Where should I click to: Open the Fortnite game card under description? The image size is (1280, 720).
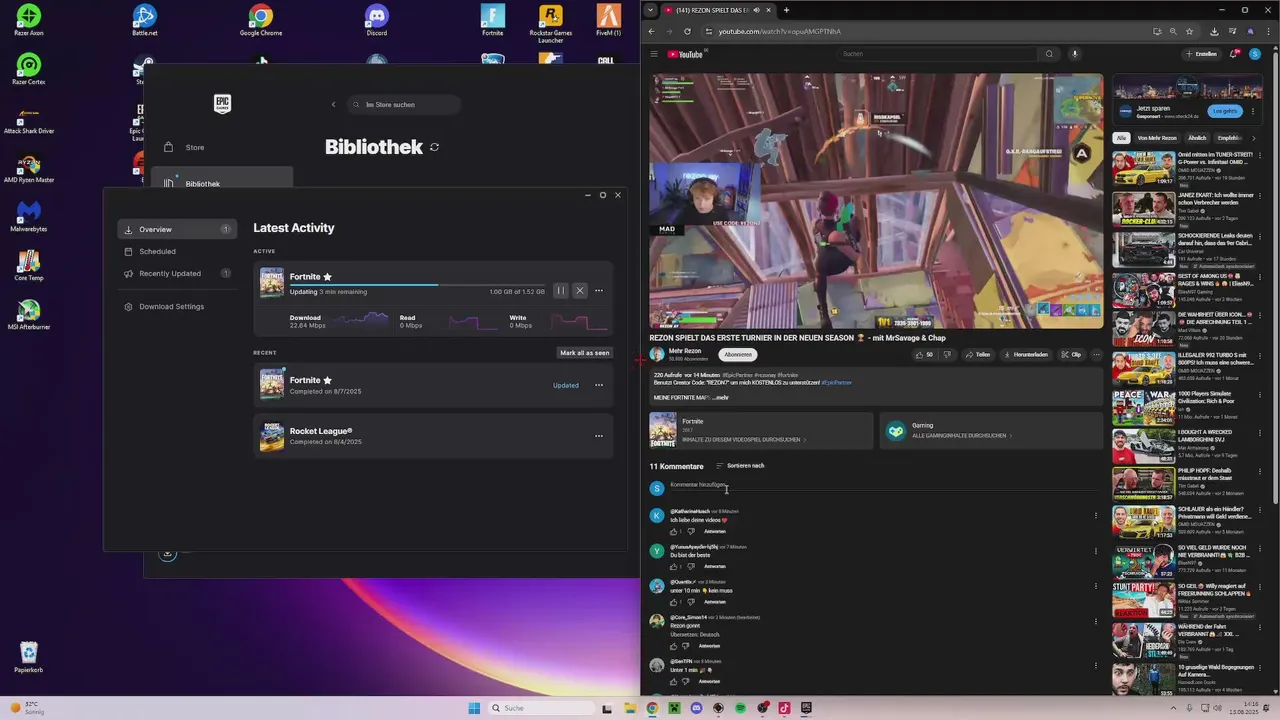click(x=761, y=430)
